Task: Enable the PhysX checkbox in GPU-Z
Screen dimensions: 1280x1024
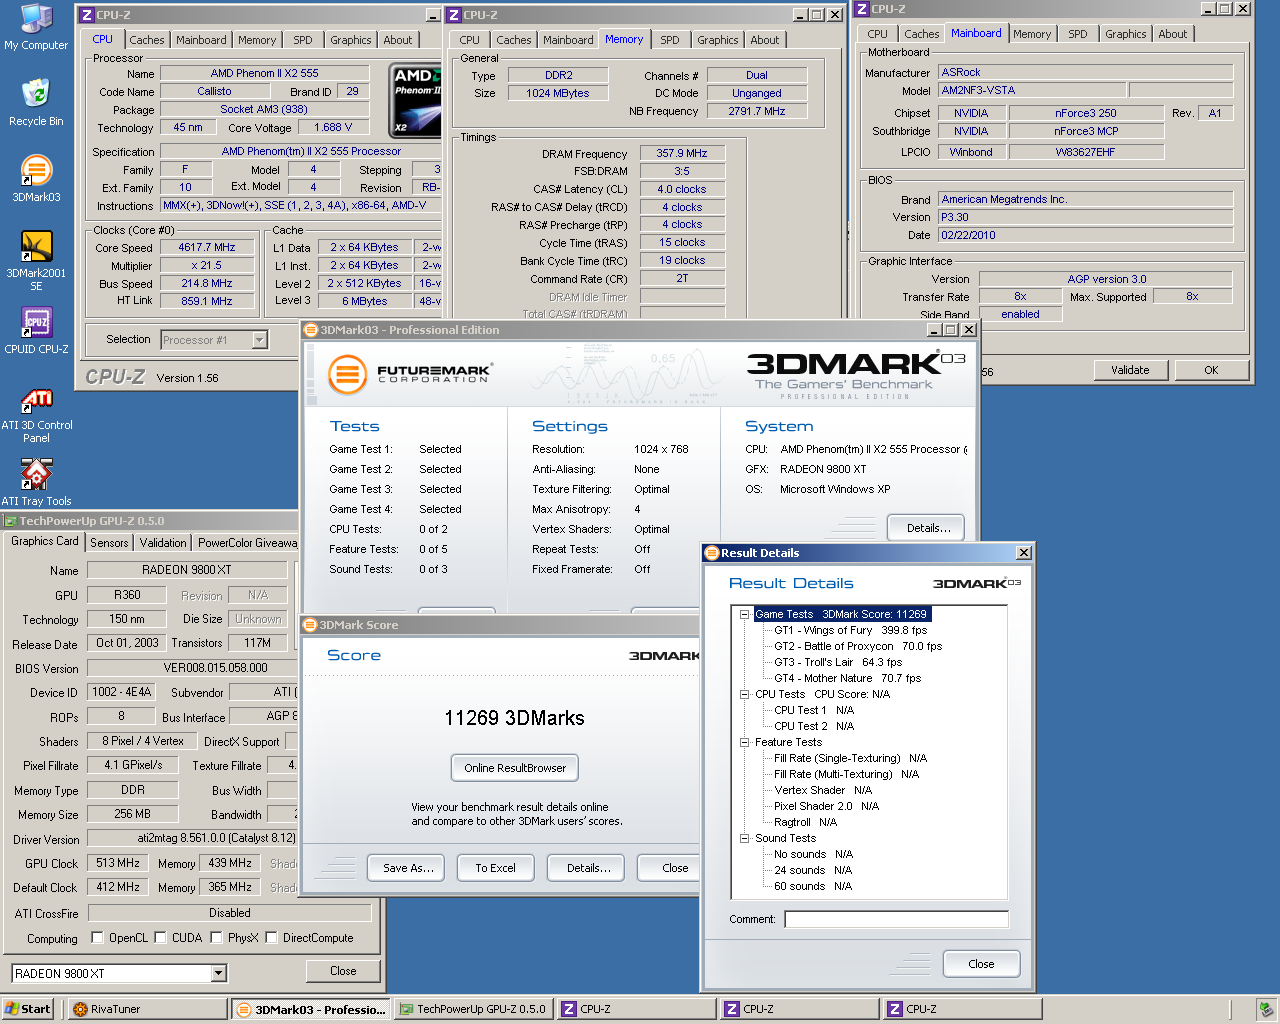Action: (216, 938)
